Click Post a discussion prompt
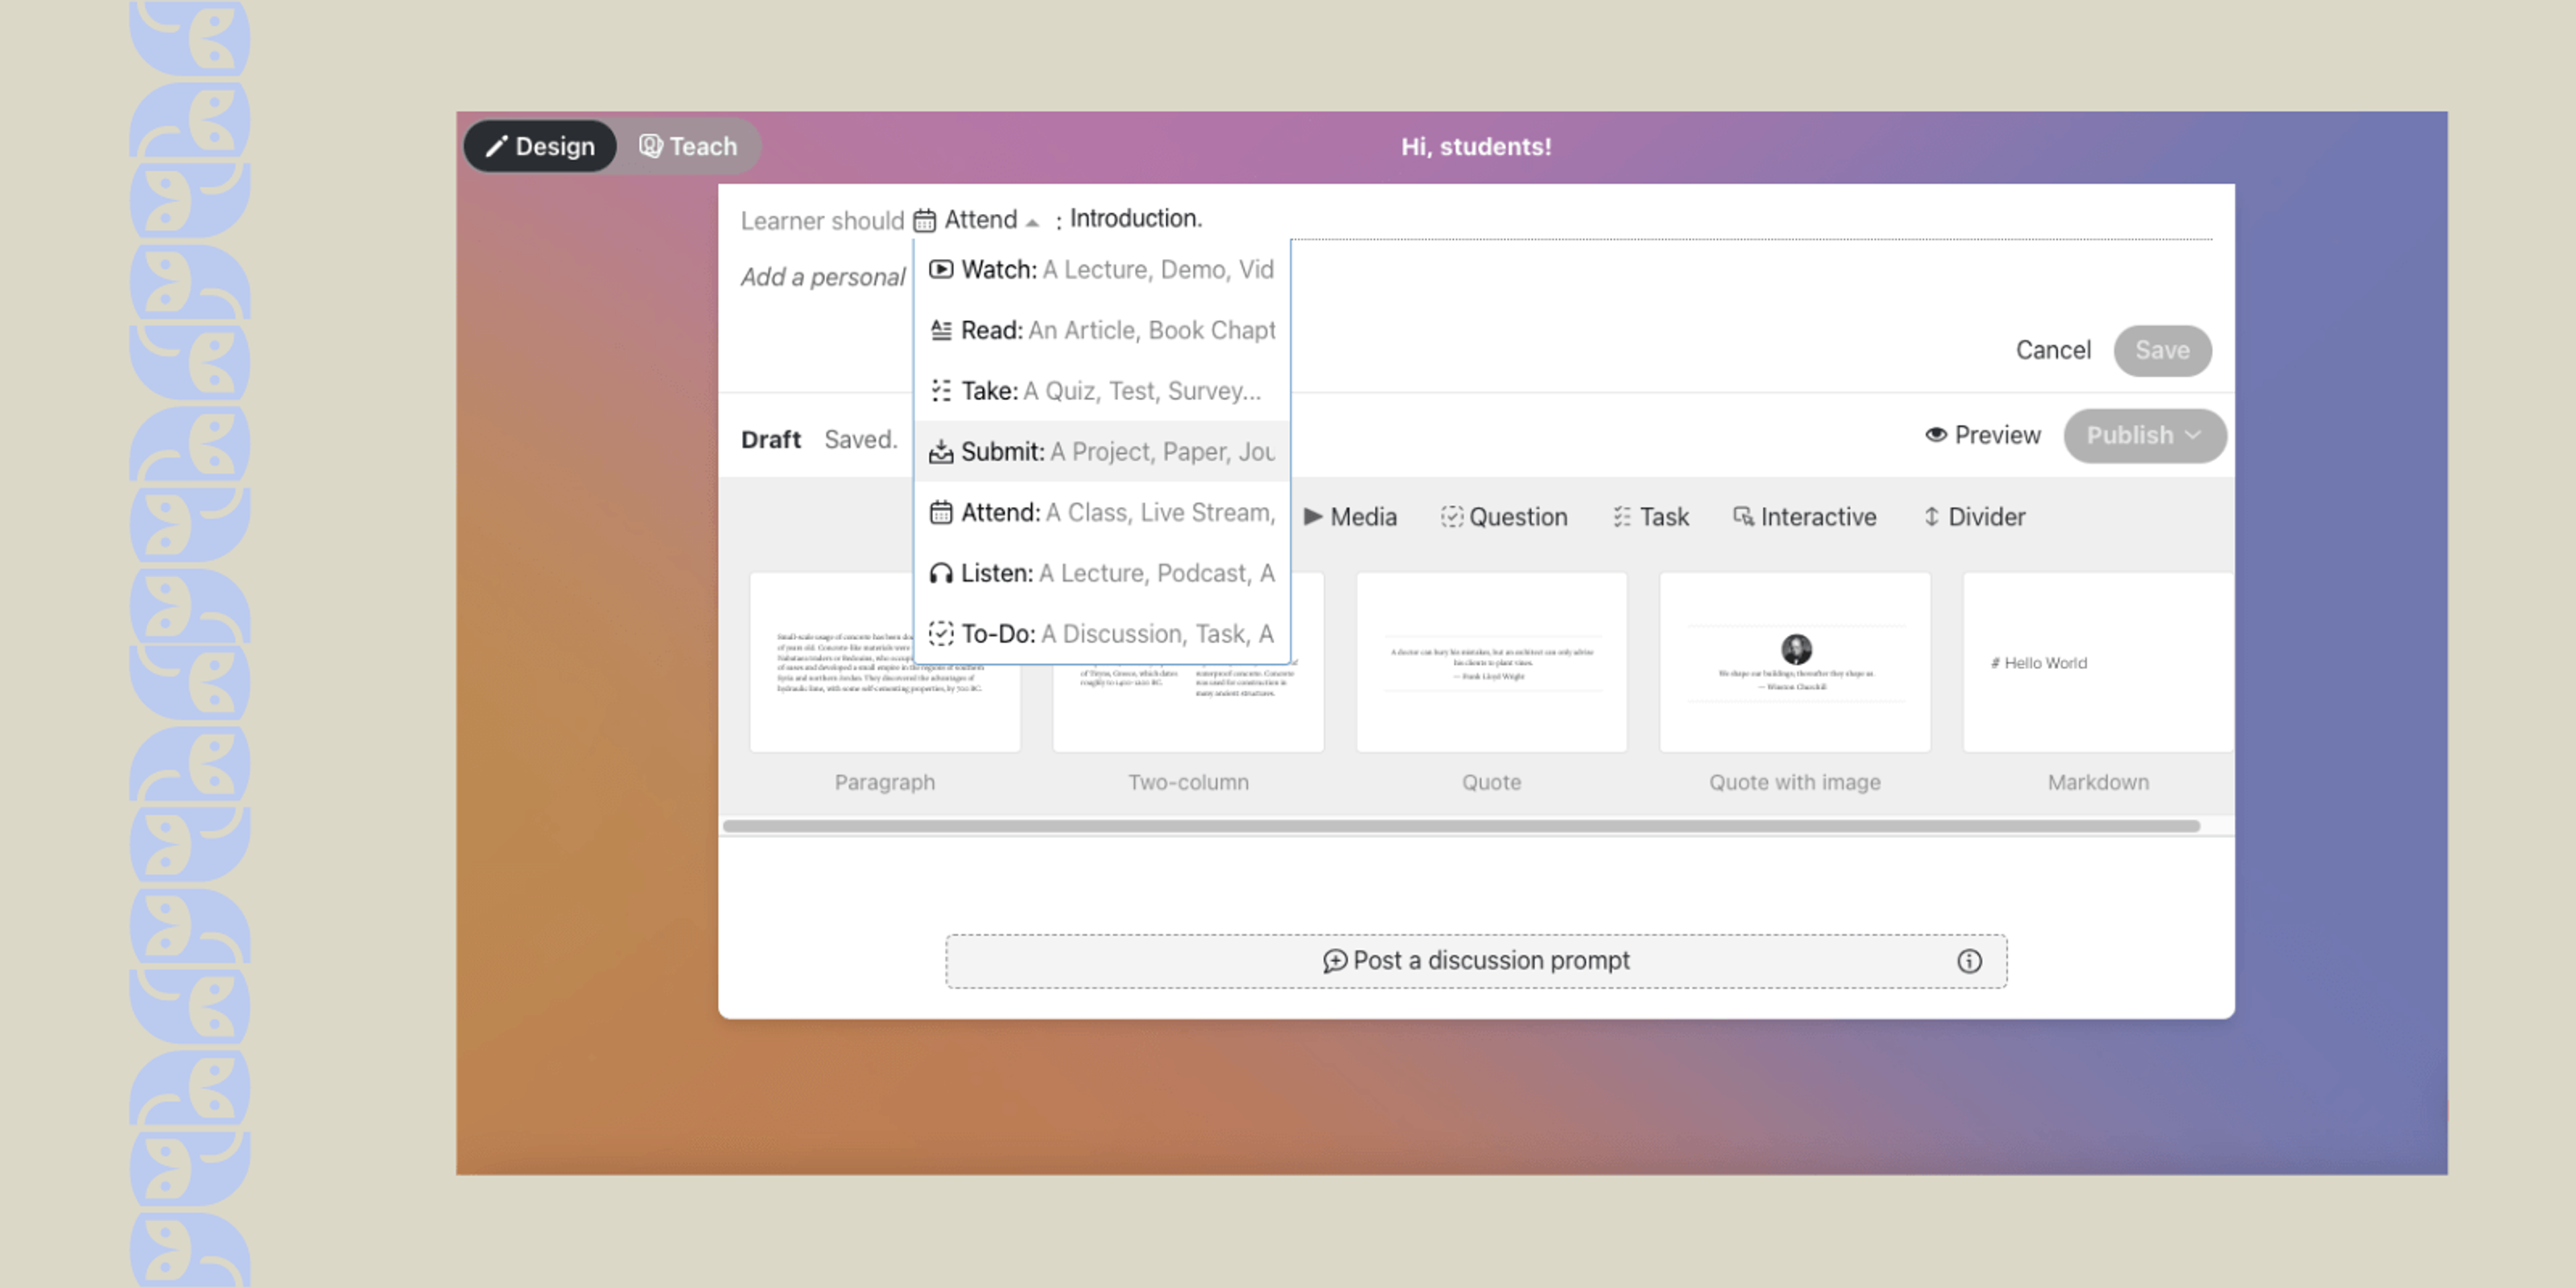Screen dimensions: 2576x1288 (1476, 961)
